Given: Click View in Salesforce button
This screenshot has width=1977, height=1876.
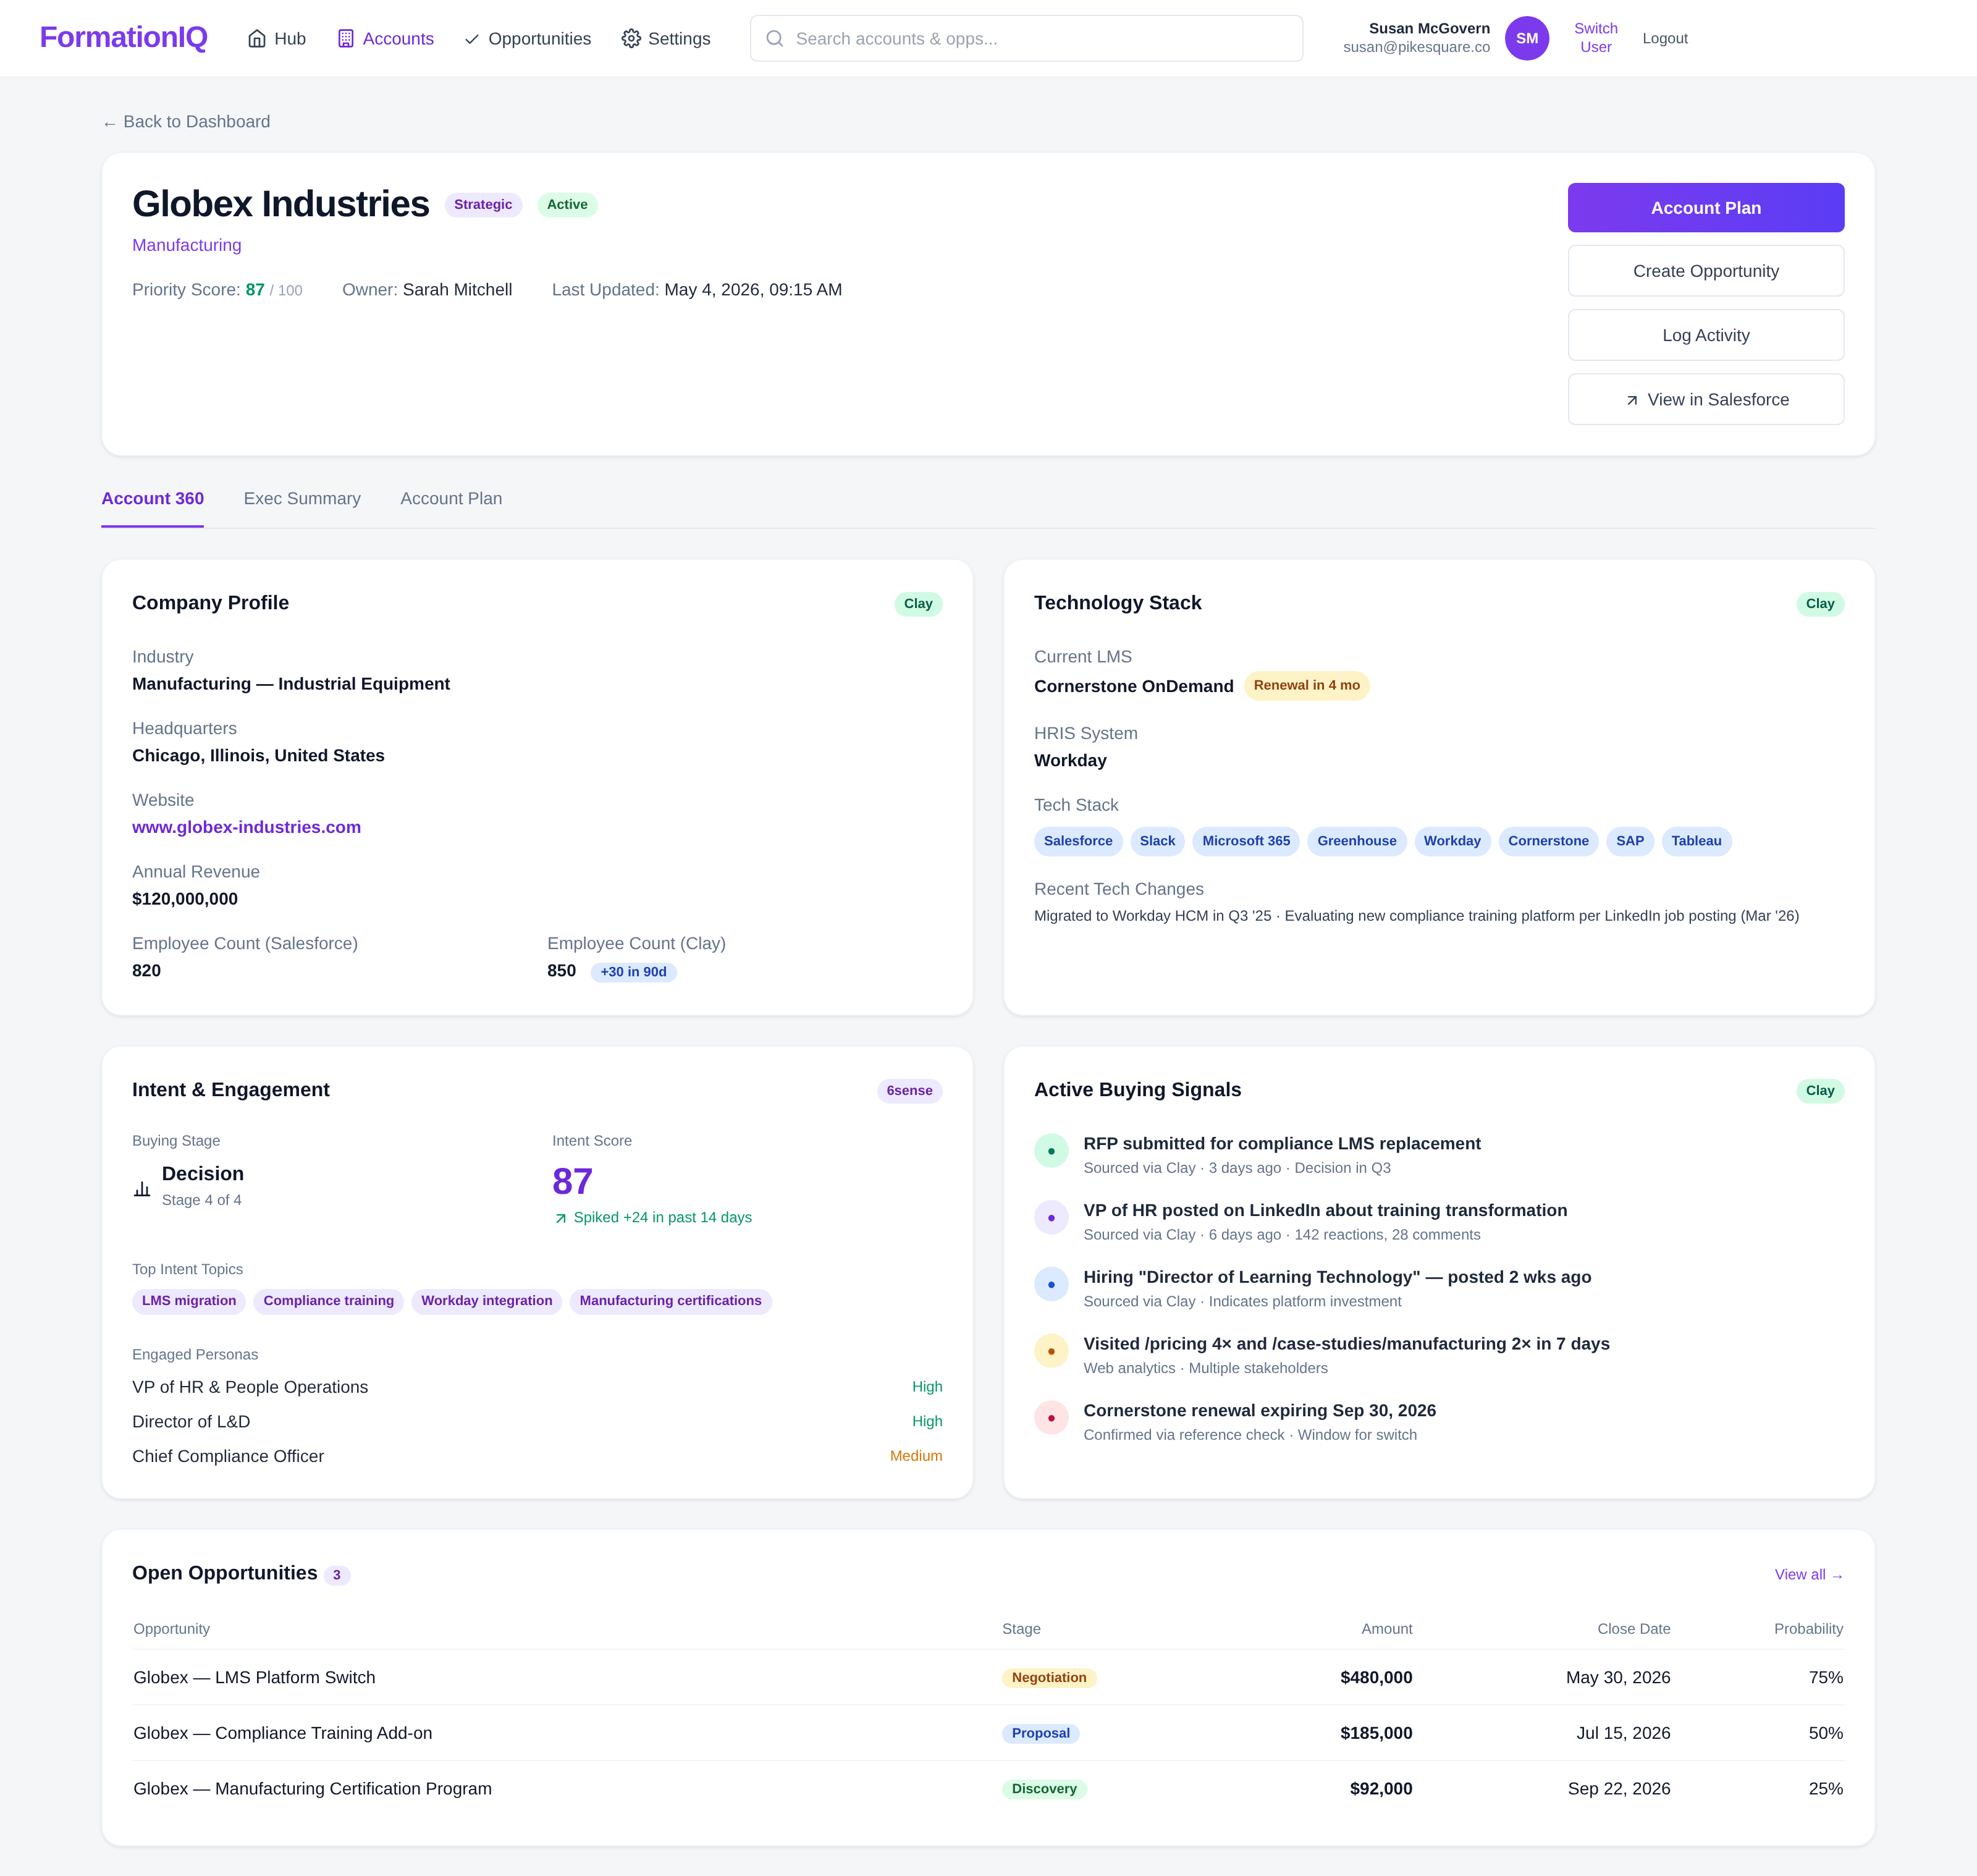Looking at the screenshot, I should (x=1705, y=399).
